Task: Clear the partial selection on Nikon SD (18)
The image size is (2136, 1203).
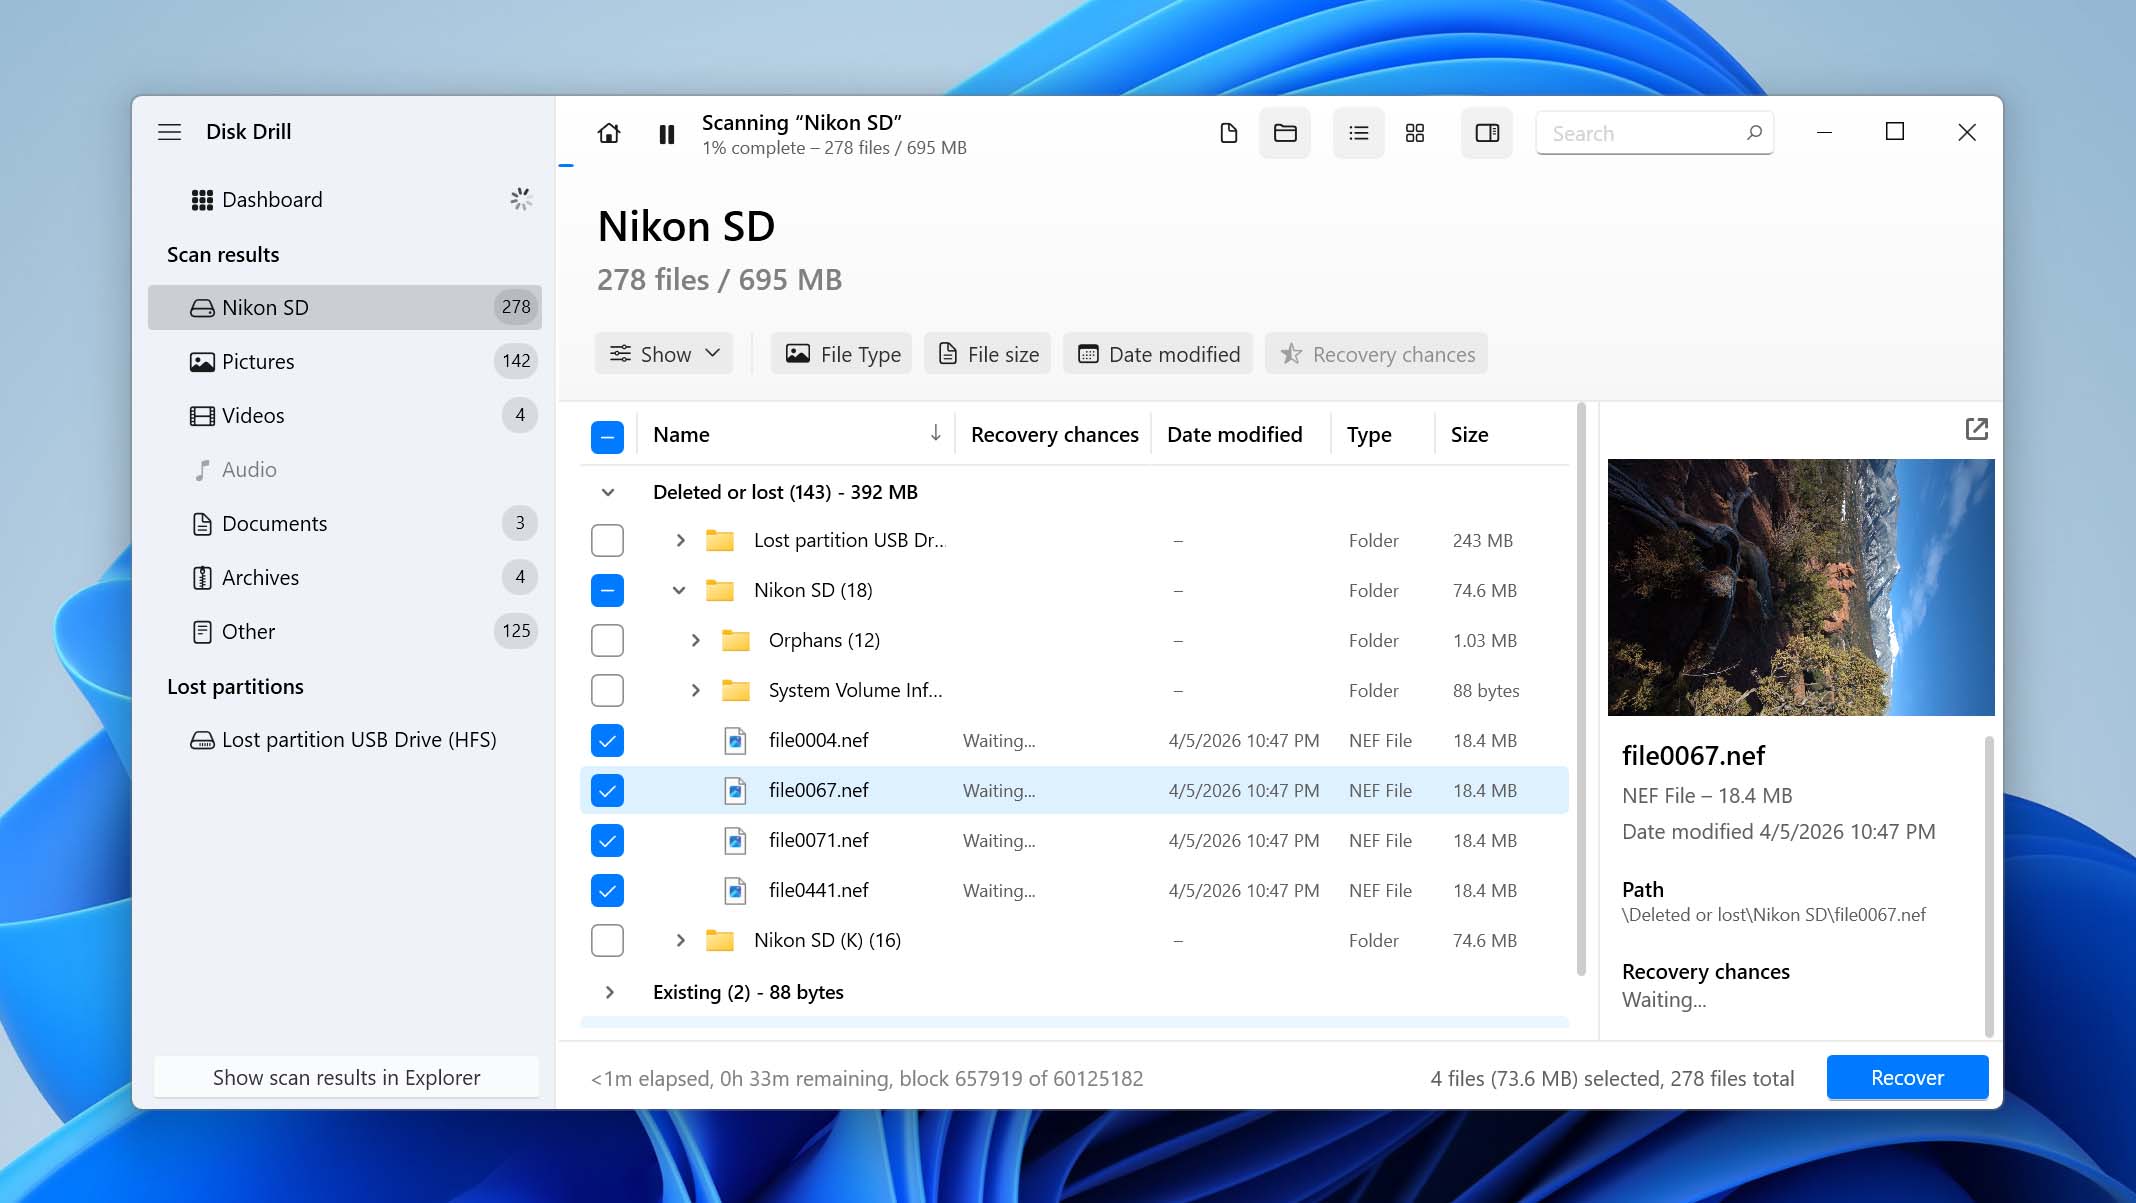Action: (607, 590)
